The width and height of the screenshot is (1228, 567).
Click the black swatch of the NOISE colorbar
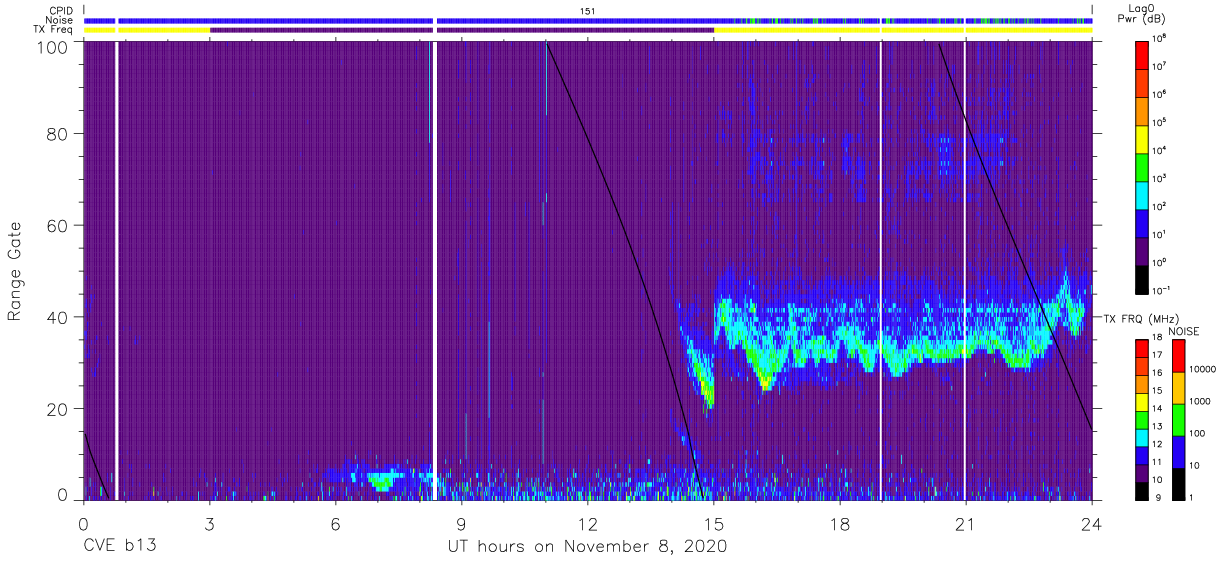tap(1178, 483)
